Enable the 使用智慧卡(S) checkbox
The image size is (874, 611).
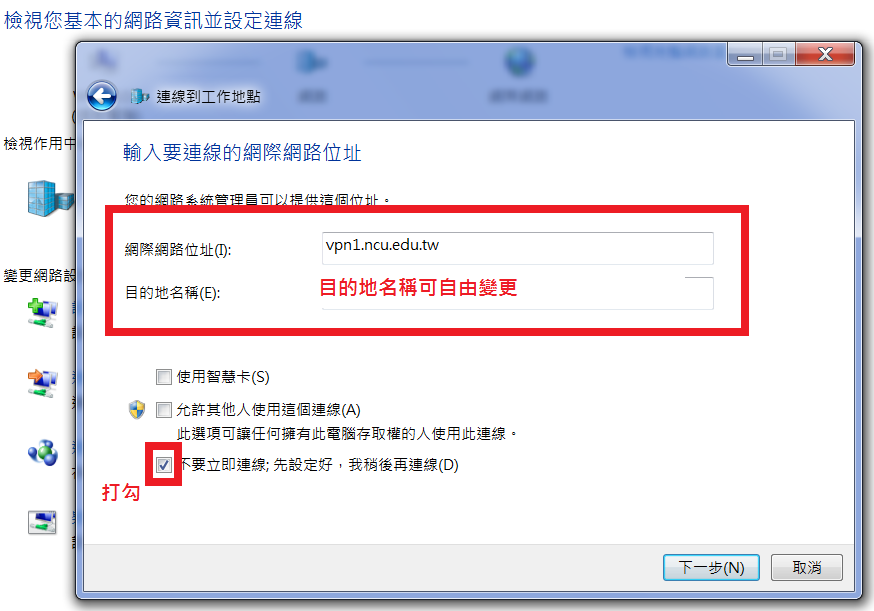pyautogui.click(x=163, y=377)
